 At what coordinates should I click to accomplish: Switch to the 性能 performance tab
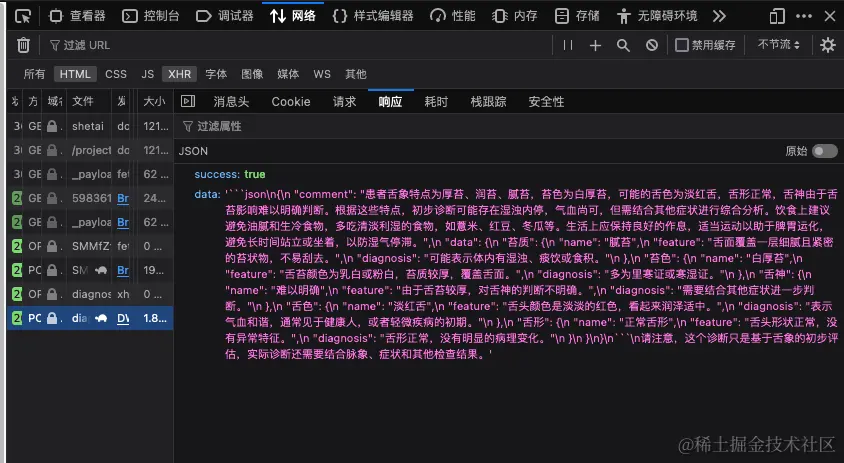pos(453,16)
